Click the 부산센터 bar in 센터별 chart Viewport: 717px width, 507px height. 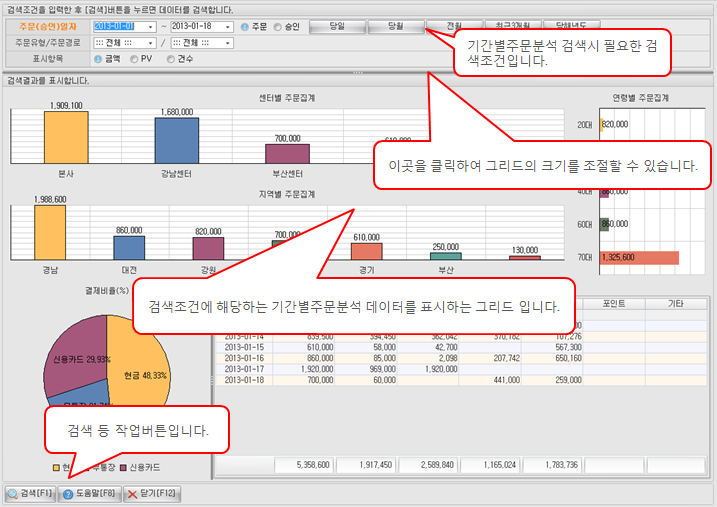(x=288, y=154)
